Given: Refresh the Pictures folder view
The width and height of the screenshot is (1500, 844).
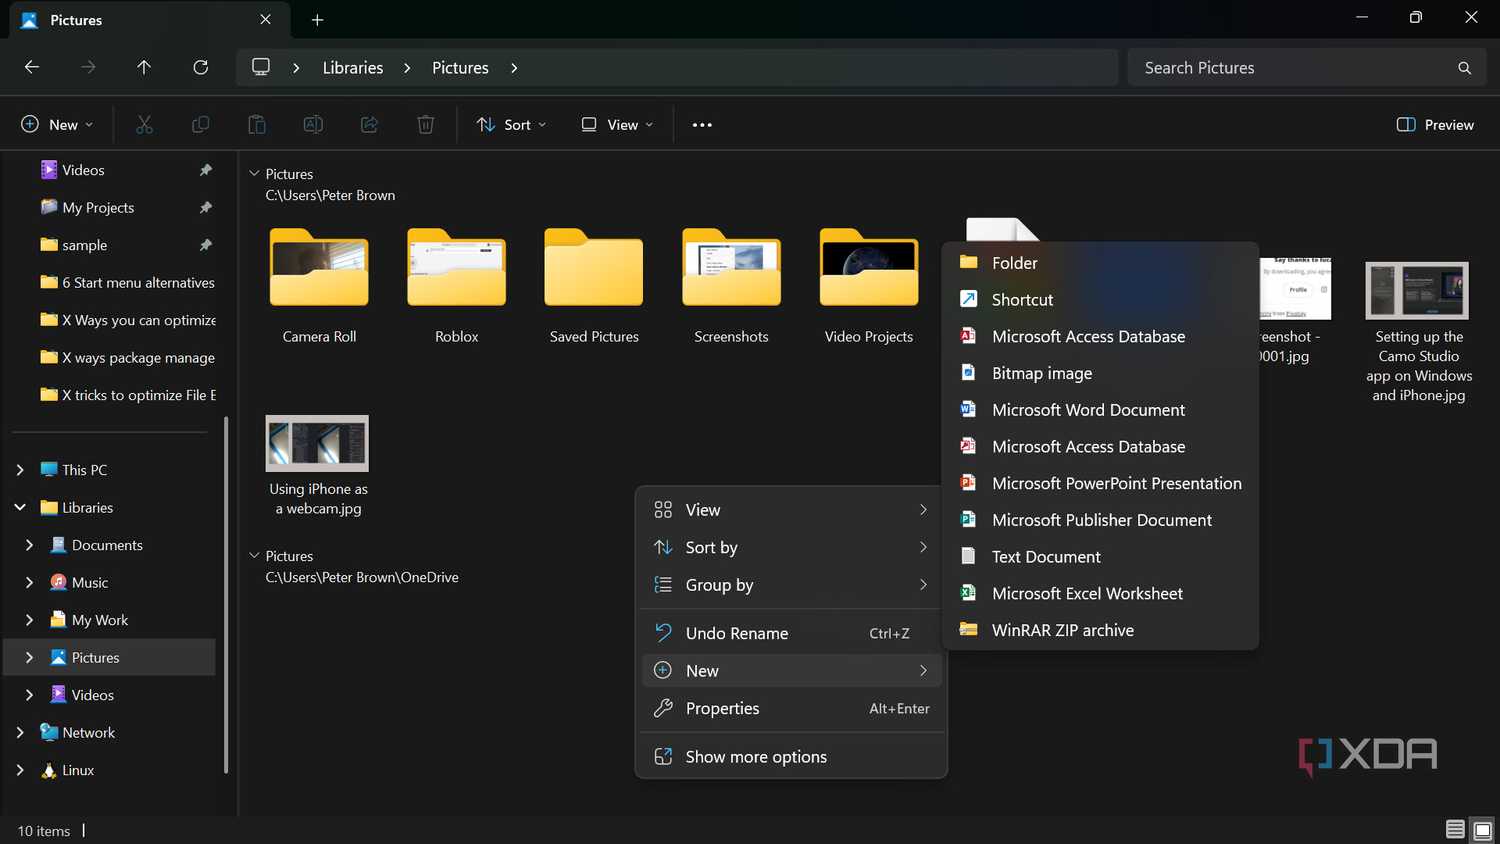Looking at the screenshot, I should [201, 67].
